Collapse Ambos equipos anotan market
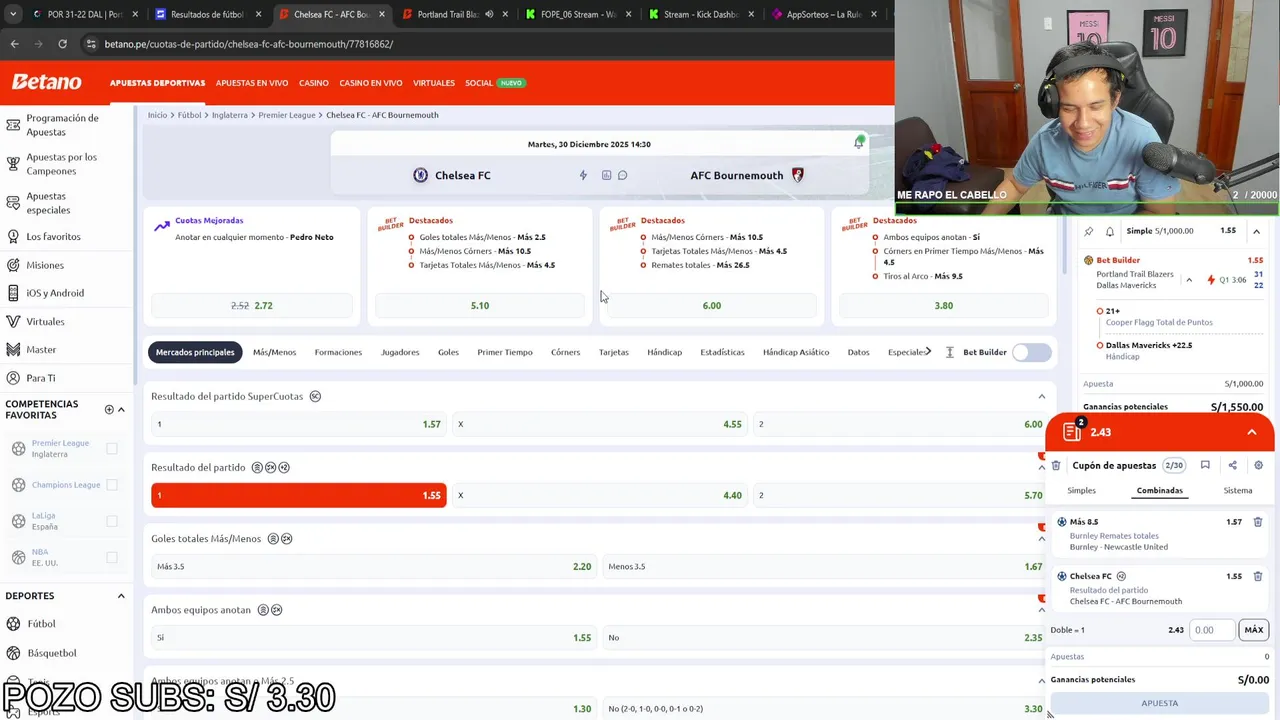1280x720 pixels. pyautogui.click(x=1041, y=610)
